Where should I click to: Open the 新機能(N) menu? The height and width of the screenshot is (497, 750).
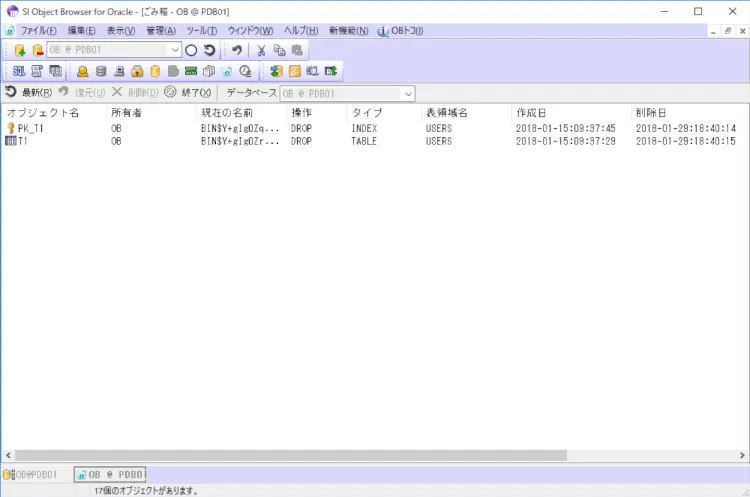(x=349, y=31)
